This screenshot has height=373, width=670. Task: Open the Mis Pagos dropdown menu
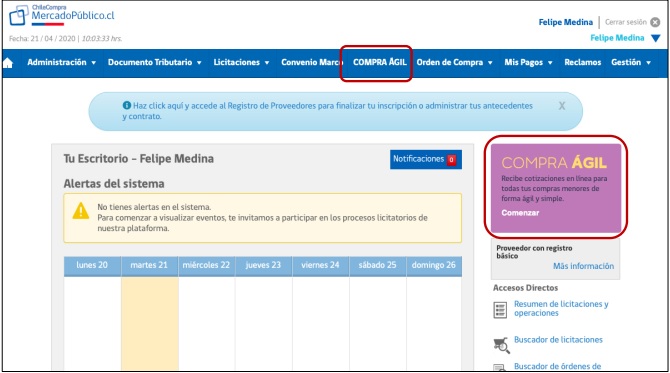pyautogui.click(x=528, y=62)
